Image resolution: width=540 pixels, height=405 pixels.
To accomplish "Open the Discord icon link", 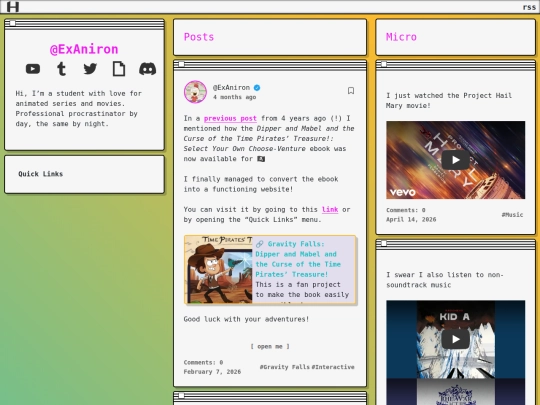I will click(147, 69).
